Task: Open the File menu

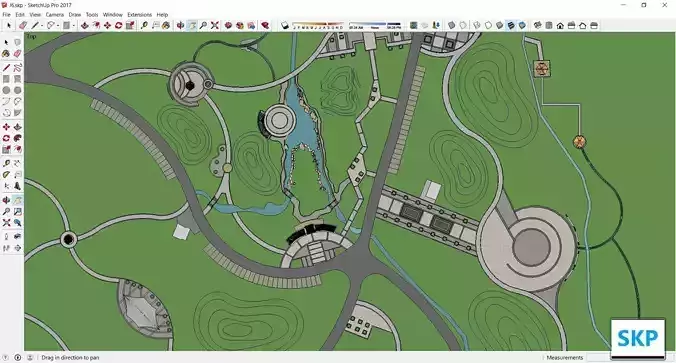Action: pos(6,15)
